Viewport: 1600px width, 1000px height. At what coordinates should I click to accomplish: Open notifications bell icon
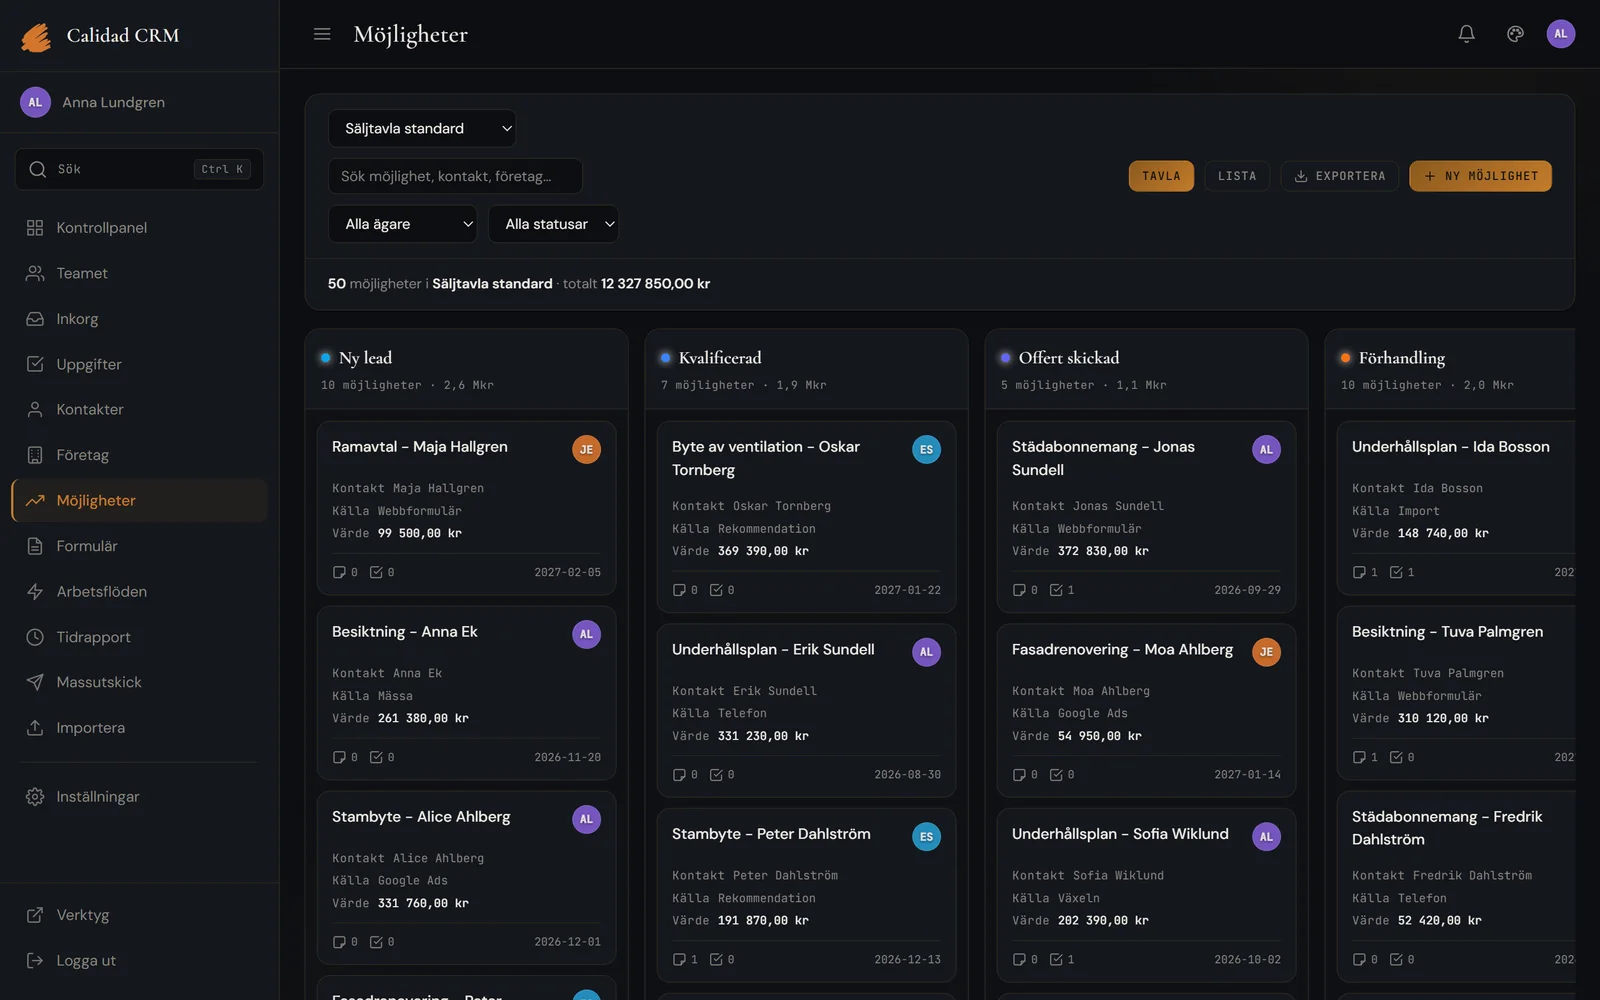(1466, 34)
